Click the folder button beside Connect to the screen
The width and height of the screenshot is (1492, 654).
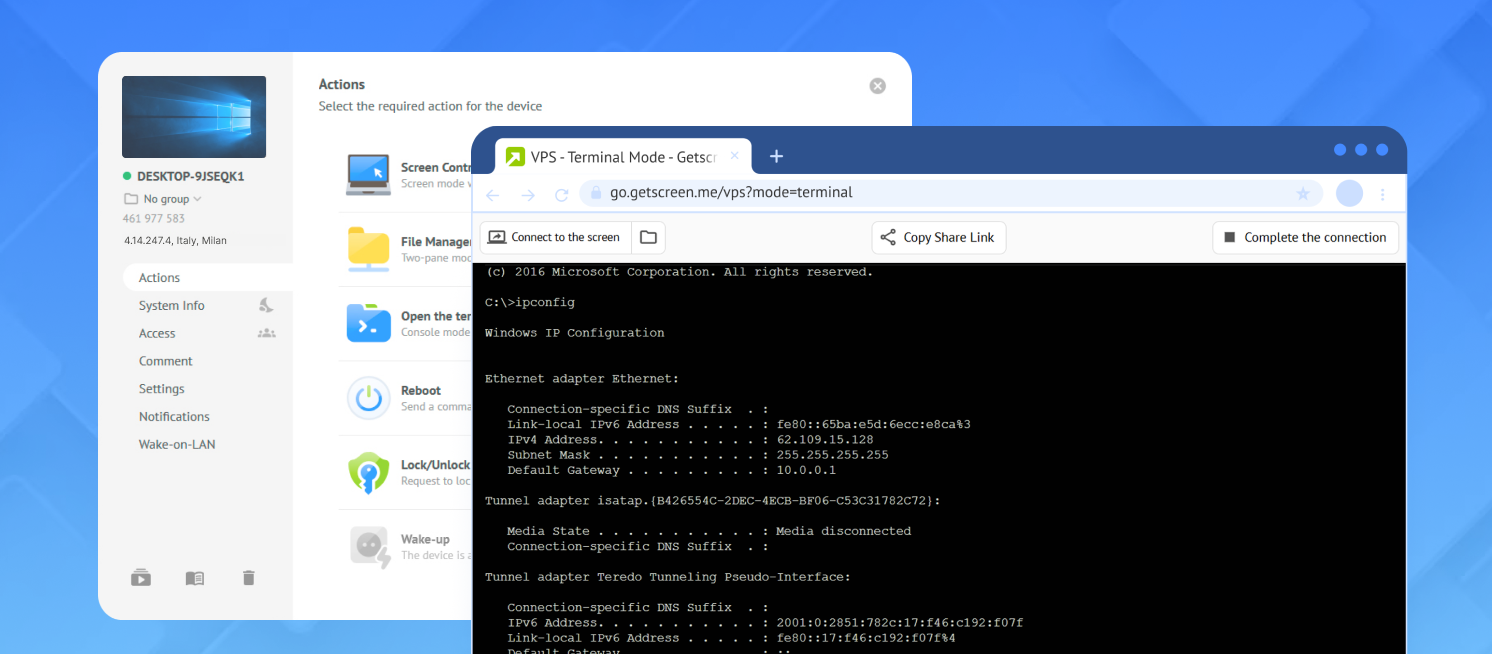648,238
